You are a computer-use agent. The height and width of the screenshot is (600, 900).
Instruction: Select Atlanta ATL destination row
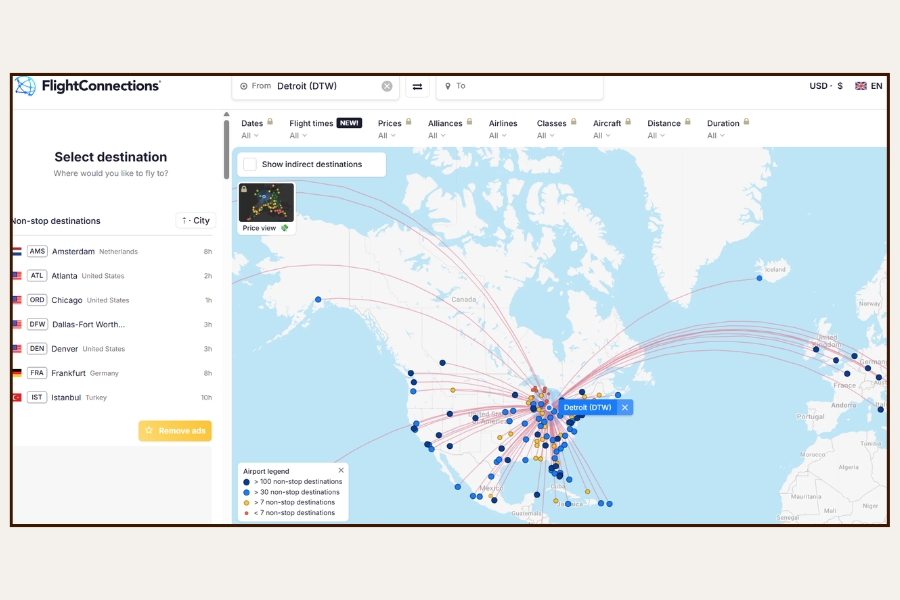[x=112, y=276]
